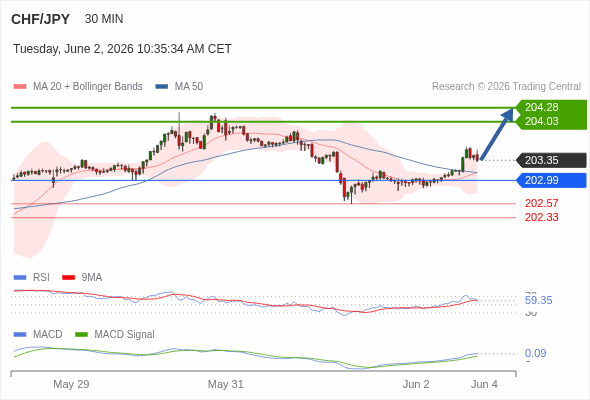590x400 pixels.
Task: Click the MACD Signal legend swatch
Action: (81, 335)
